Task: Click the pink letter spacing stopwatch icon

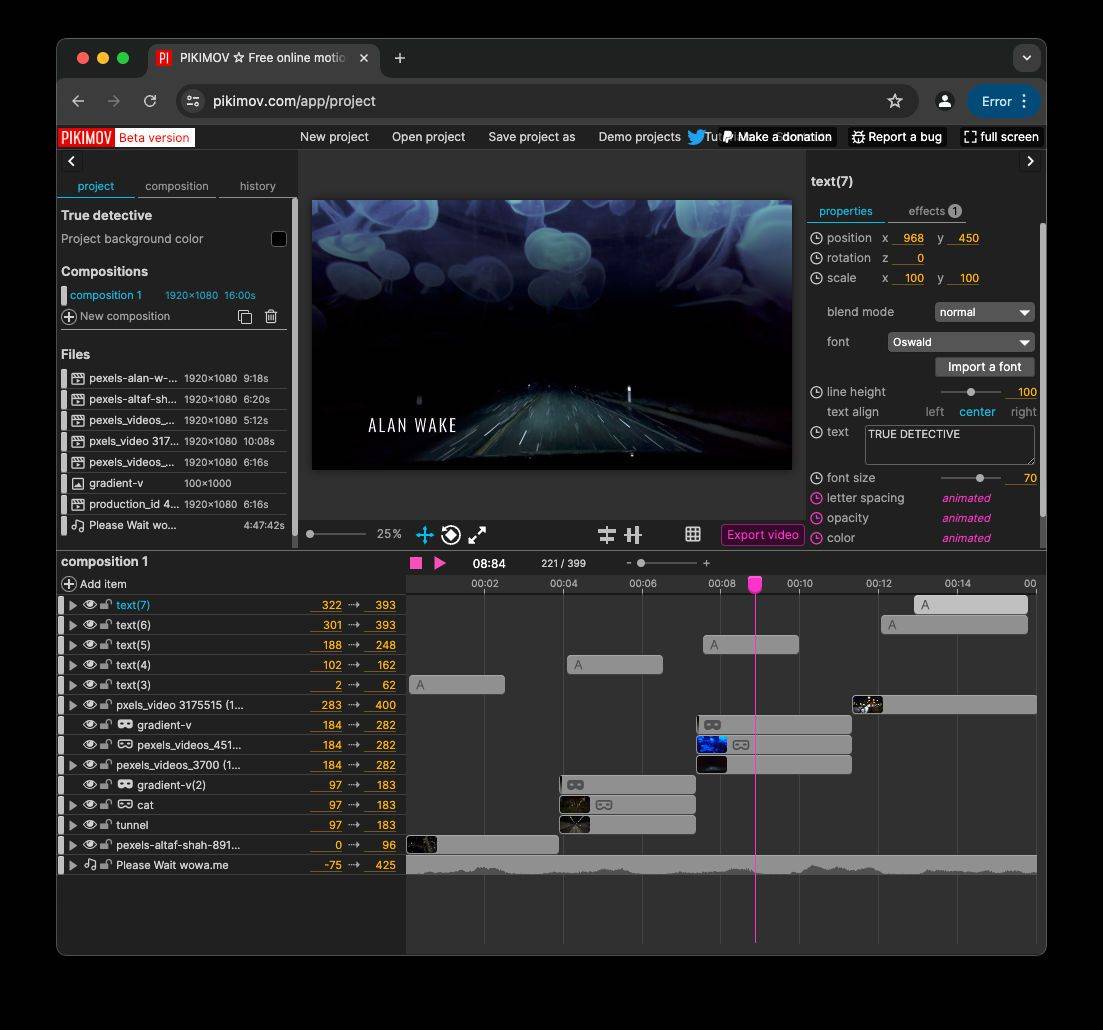Action: [816, 498]
